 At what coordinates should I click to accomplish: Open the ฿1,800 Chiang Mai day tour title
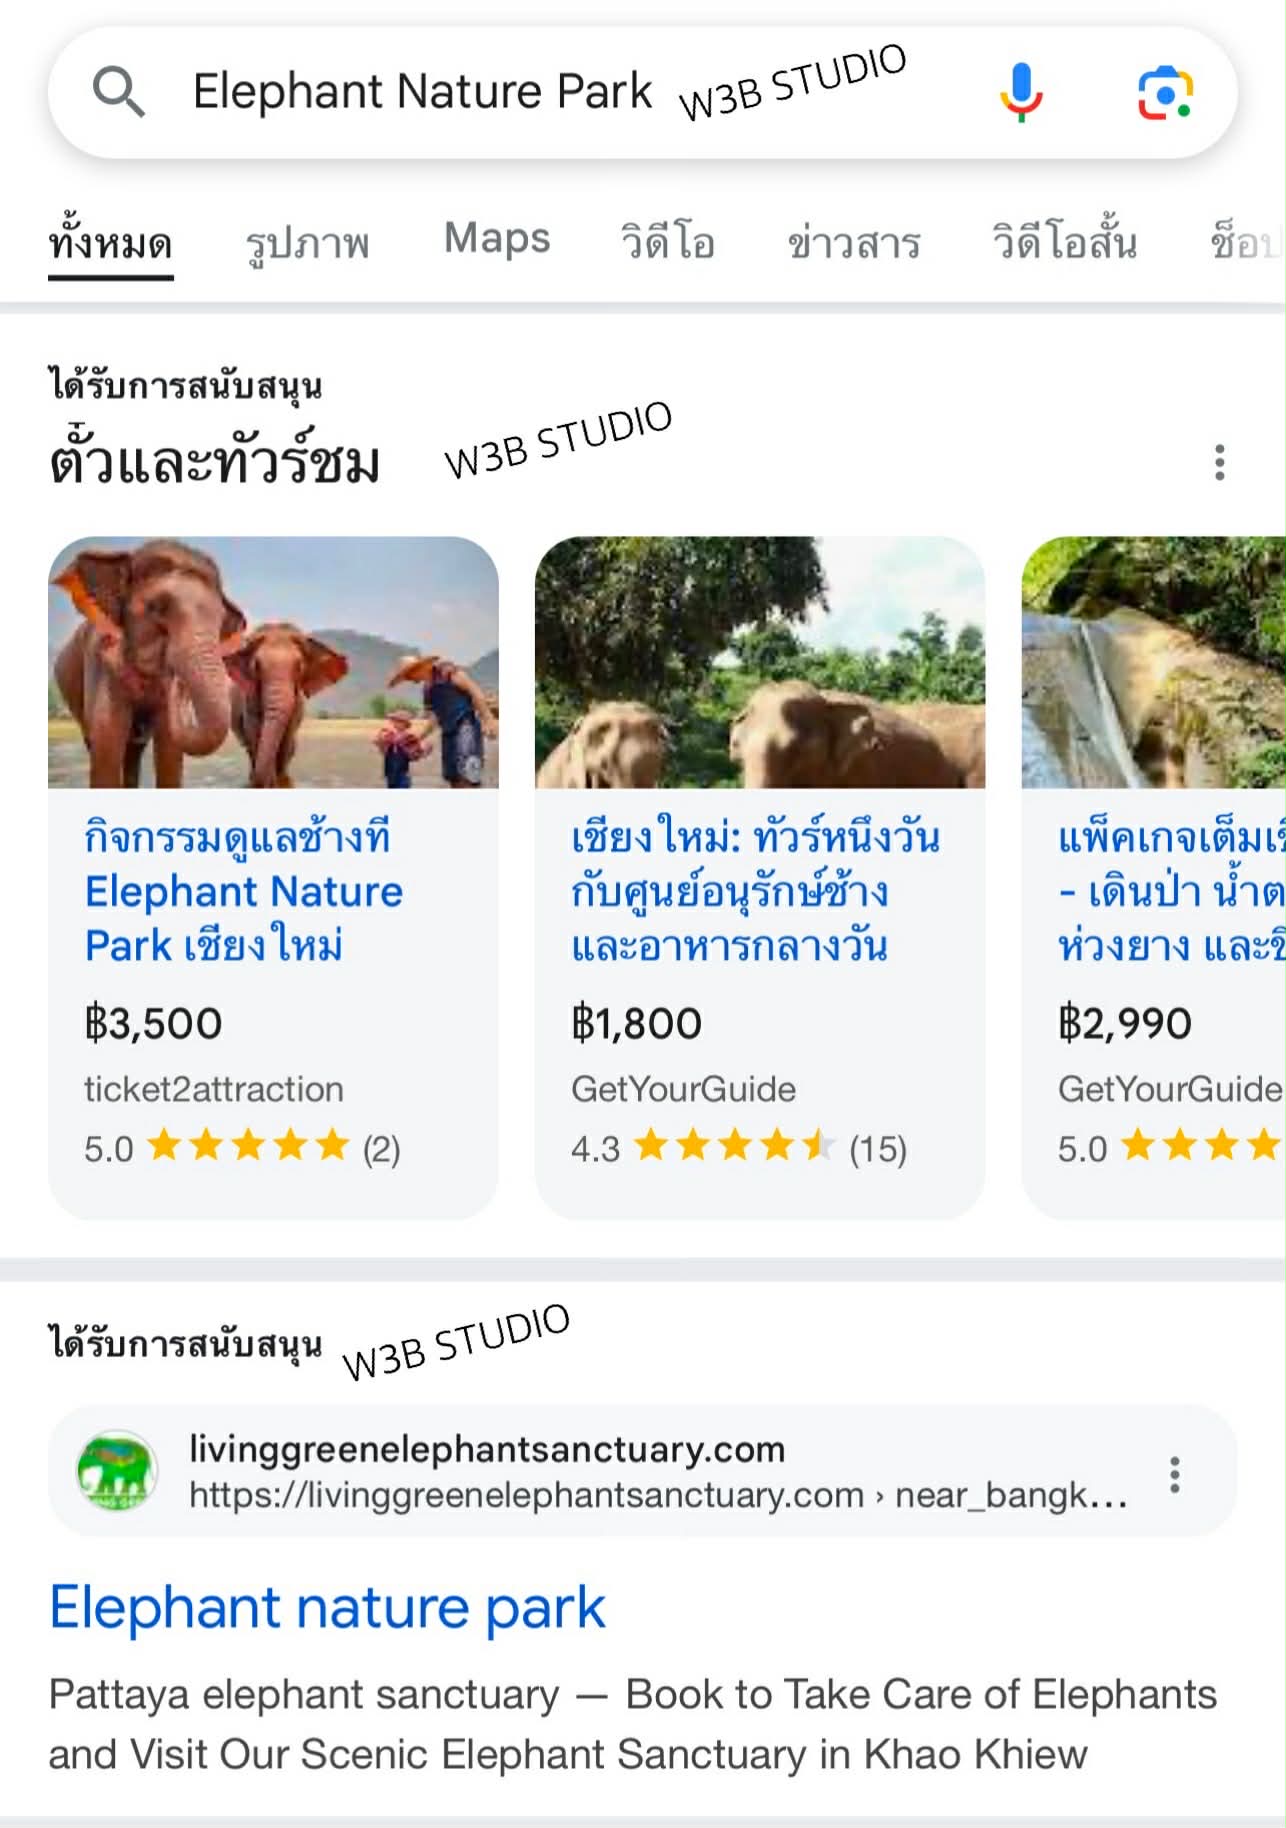coord(755,891)
